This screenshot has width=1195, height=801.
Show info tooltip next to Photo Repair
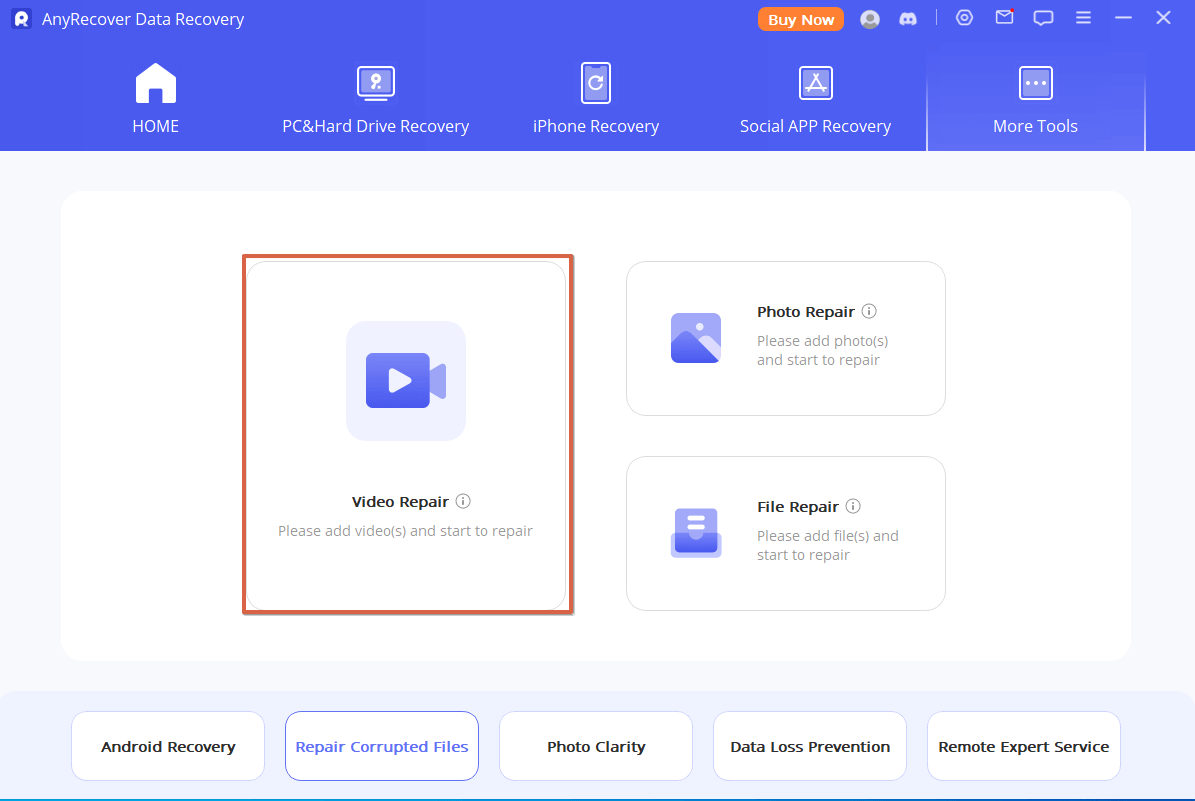click(869, 311)
